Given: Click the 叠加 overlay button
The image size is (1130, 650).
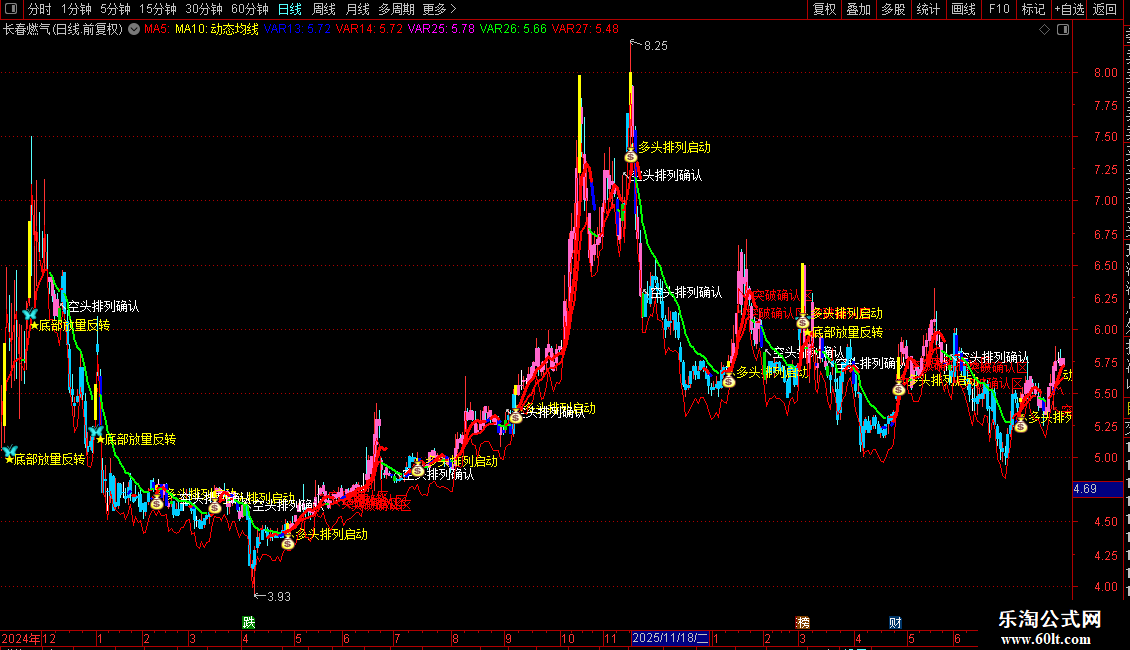Looking at the screenshot, I should (858, 9).
